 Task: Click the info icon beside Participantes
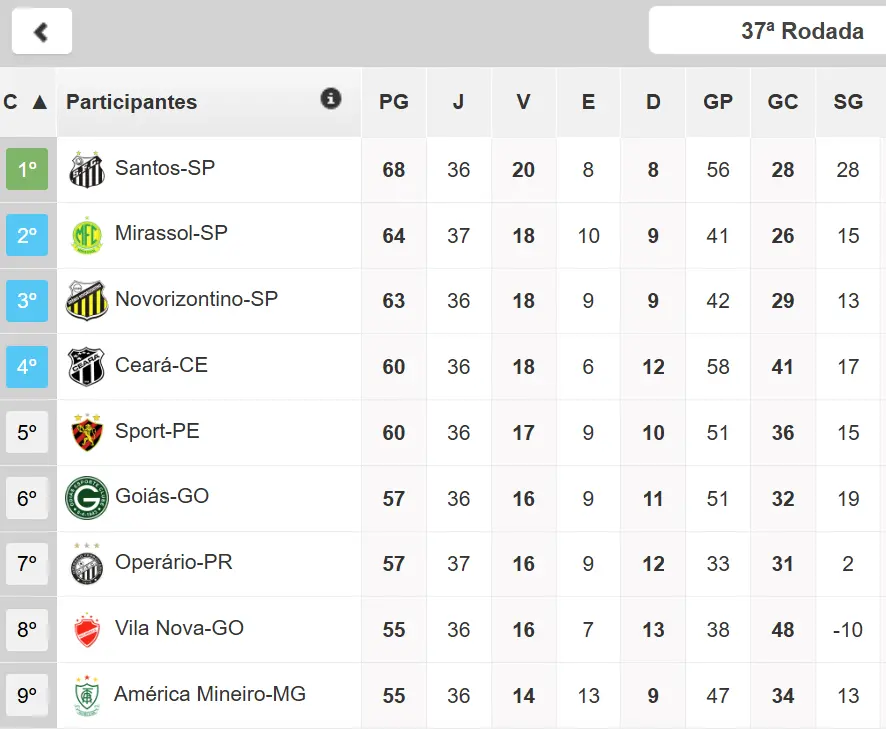330,98
